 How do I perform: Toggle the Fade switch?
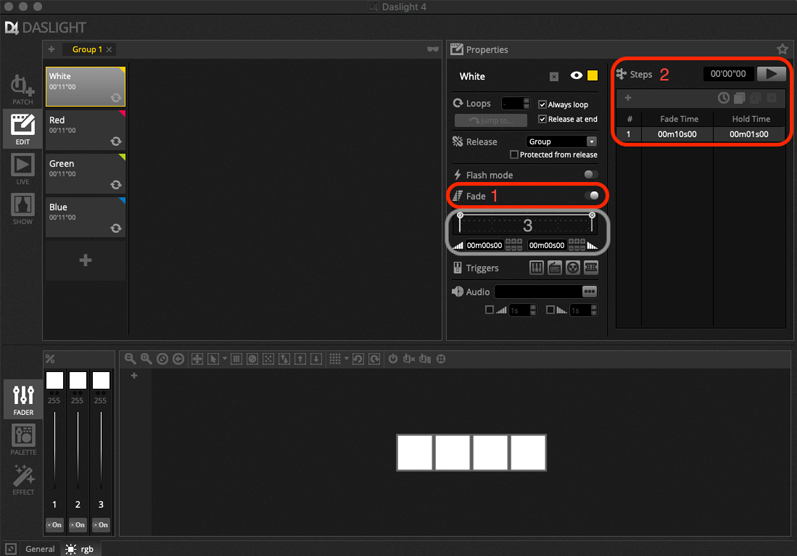pyautogui.click(x=592, y=196)
